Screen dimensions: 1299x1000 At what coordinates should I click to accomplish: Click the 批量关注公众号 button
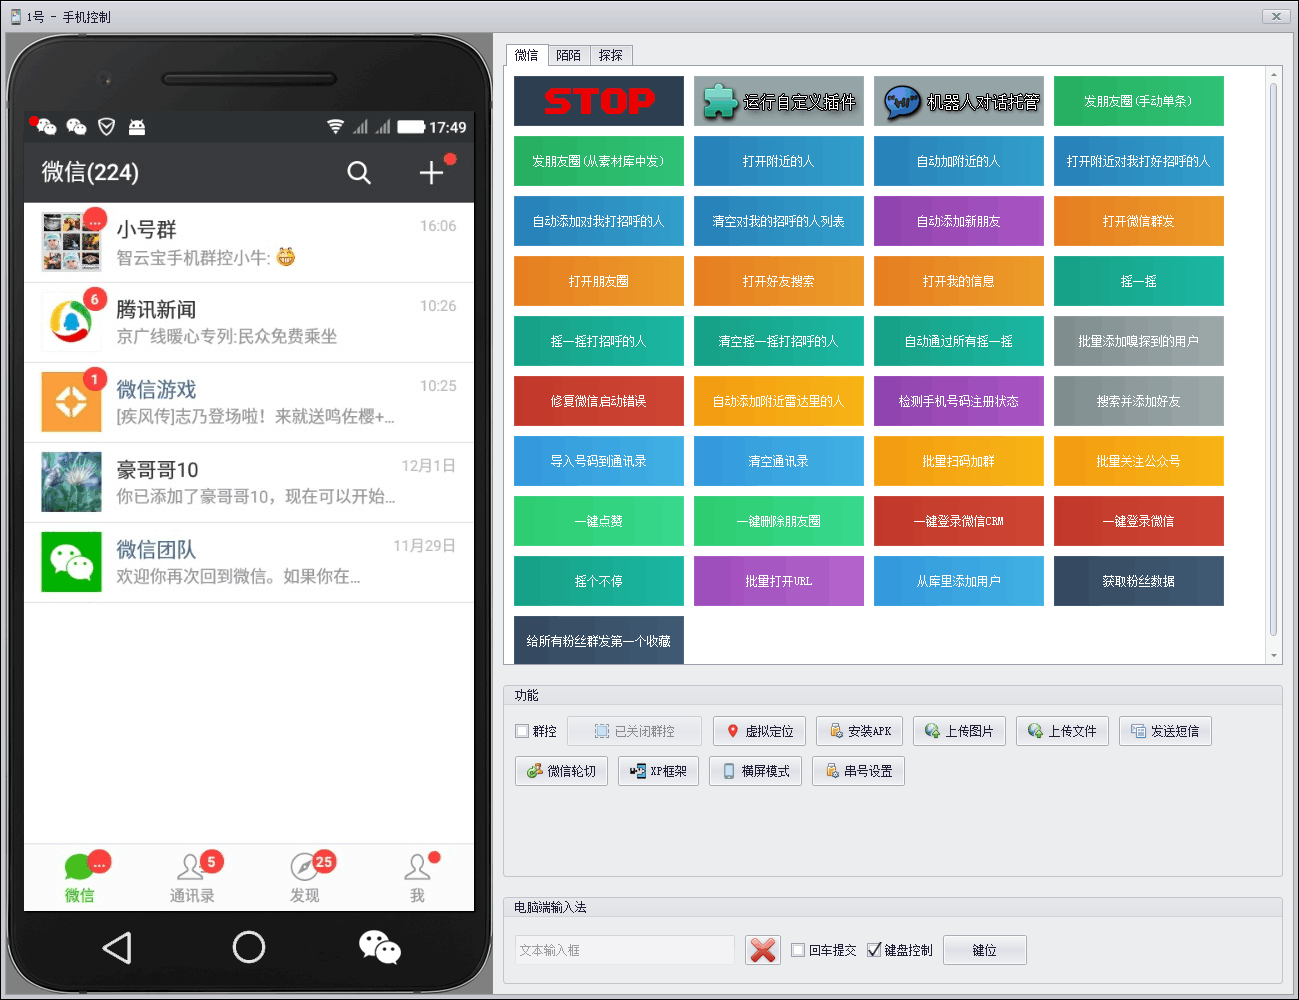[x=1139, y=461]
